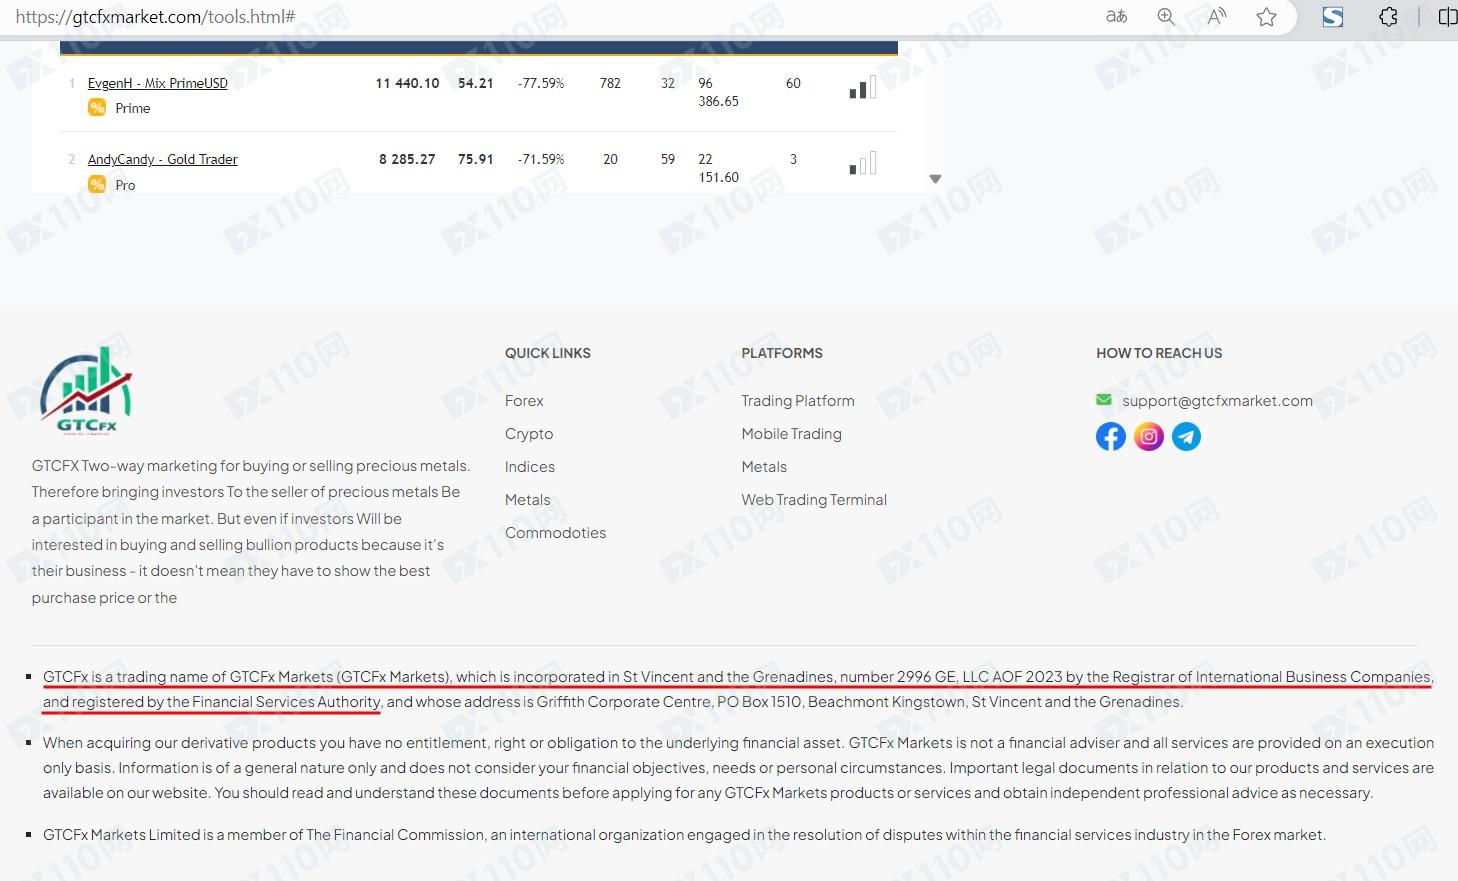
Task: Open Crypto quick link
Action: coord(529,434)
